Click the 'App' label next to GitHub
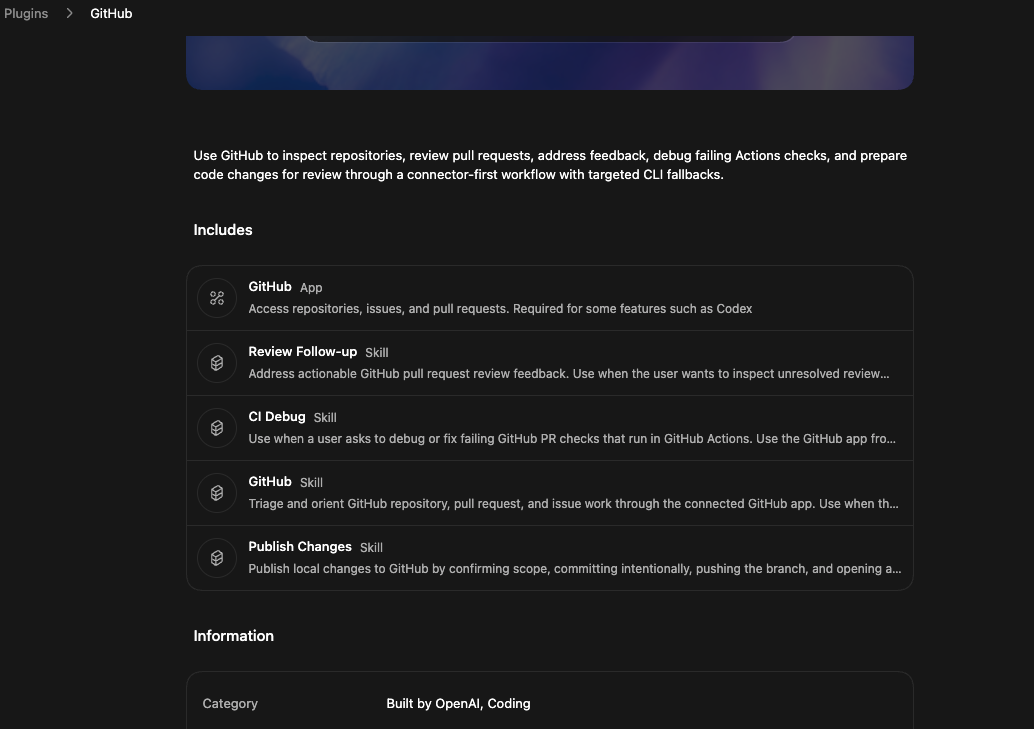This screenshot has width=1034, height=729. [x=311, y=288]
